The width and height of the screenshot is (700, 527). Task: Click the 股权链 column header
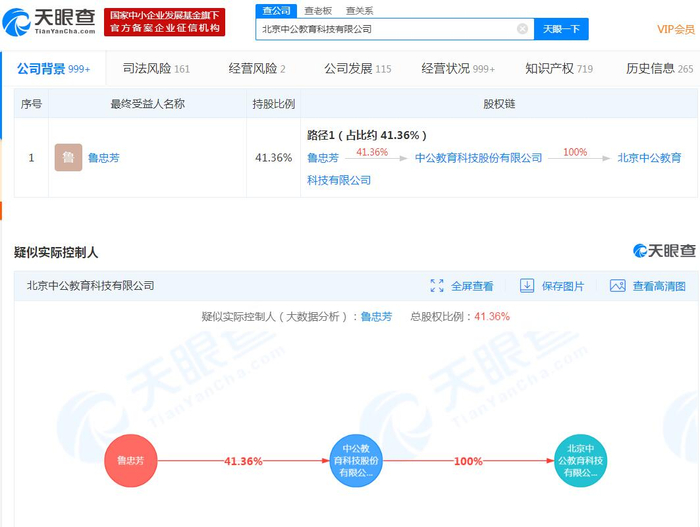point(499,104)
